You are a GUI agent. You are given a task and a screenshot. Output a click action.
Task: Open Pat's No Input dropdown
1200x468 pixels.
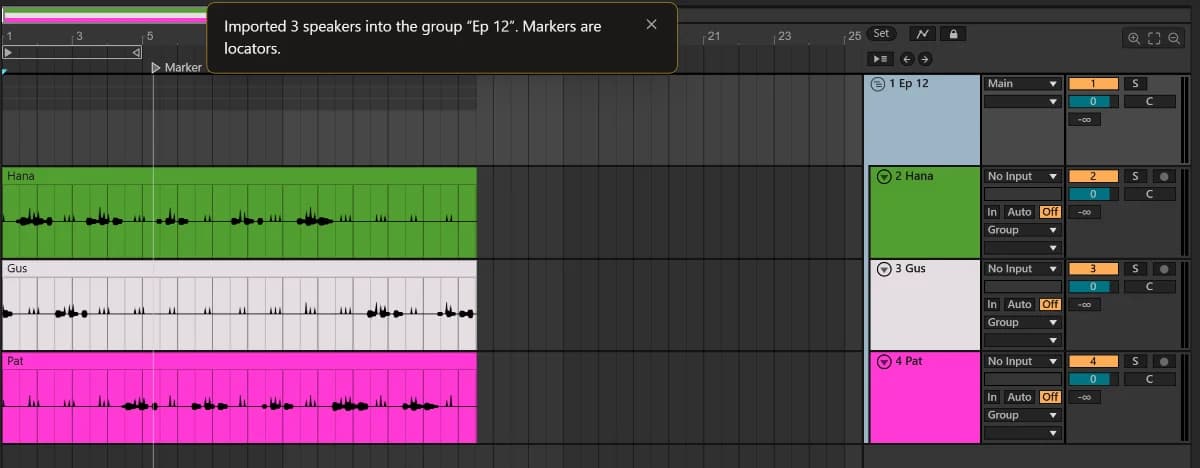tap(1022, 361)
